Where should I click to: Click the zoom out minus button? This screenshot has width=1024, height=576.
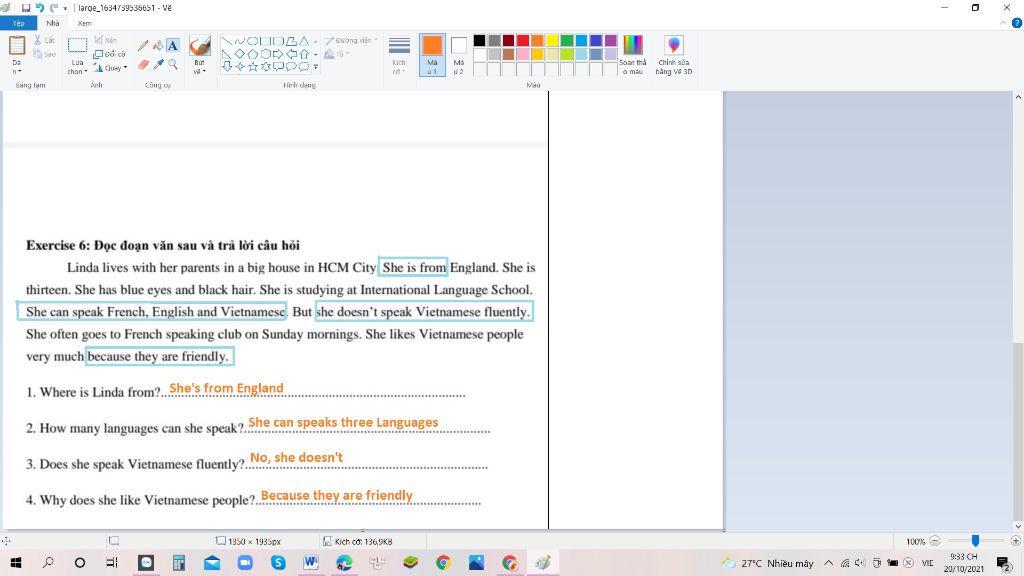click(935, 541)
